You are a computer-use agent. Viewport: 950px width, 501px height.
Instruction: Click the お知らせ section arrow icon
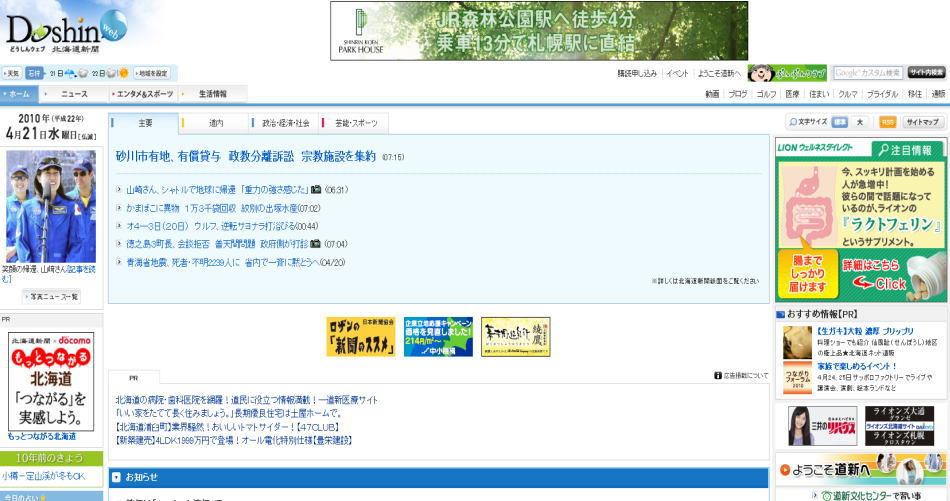(x=116, y=477)
